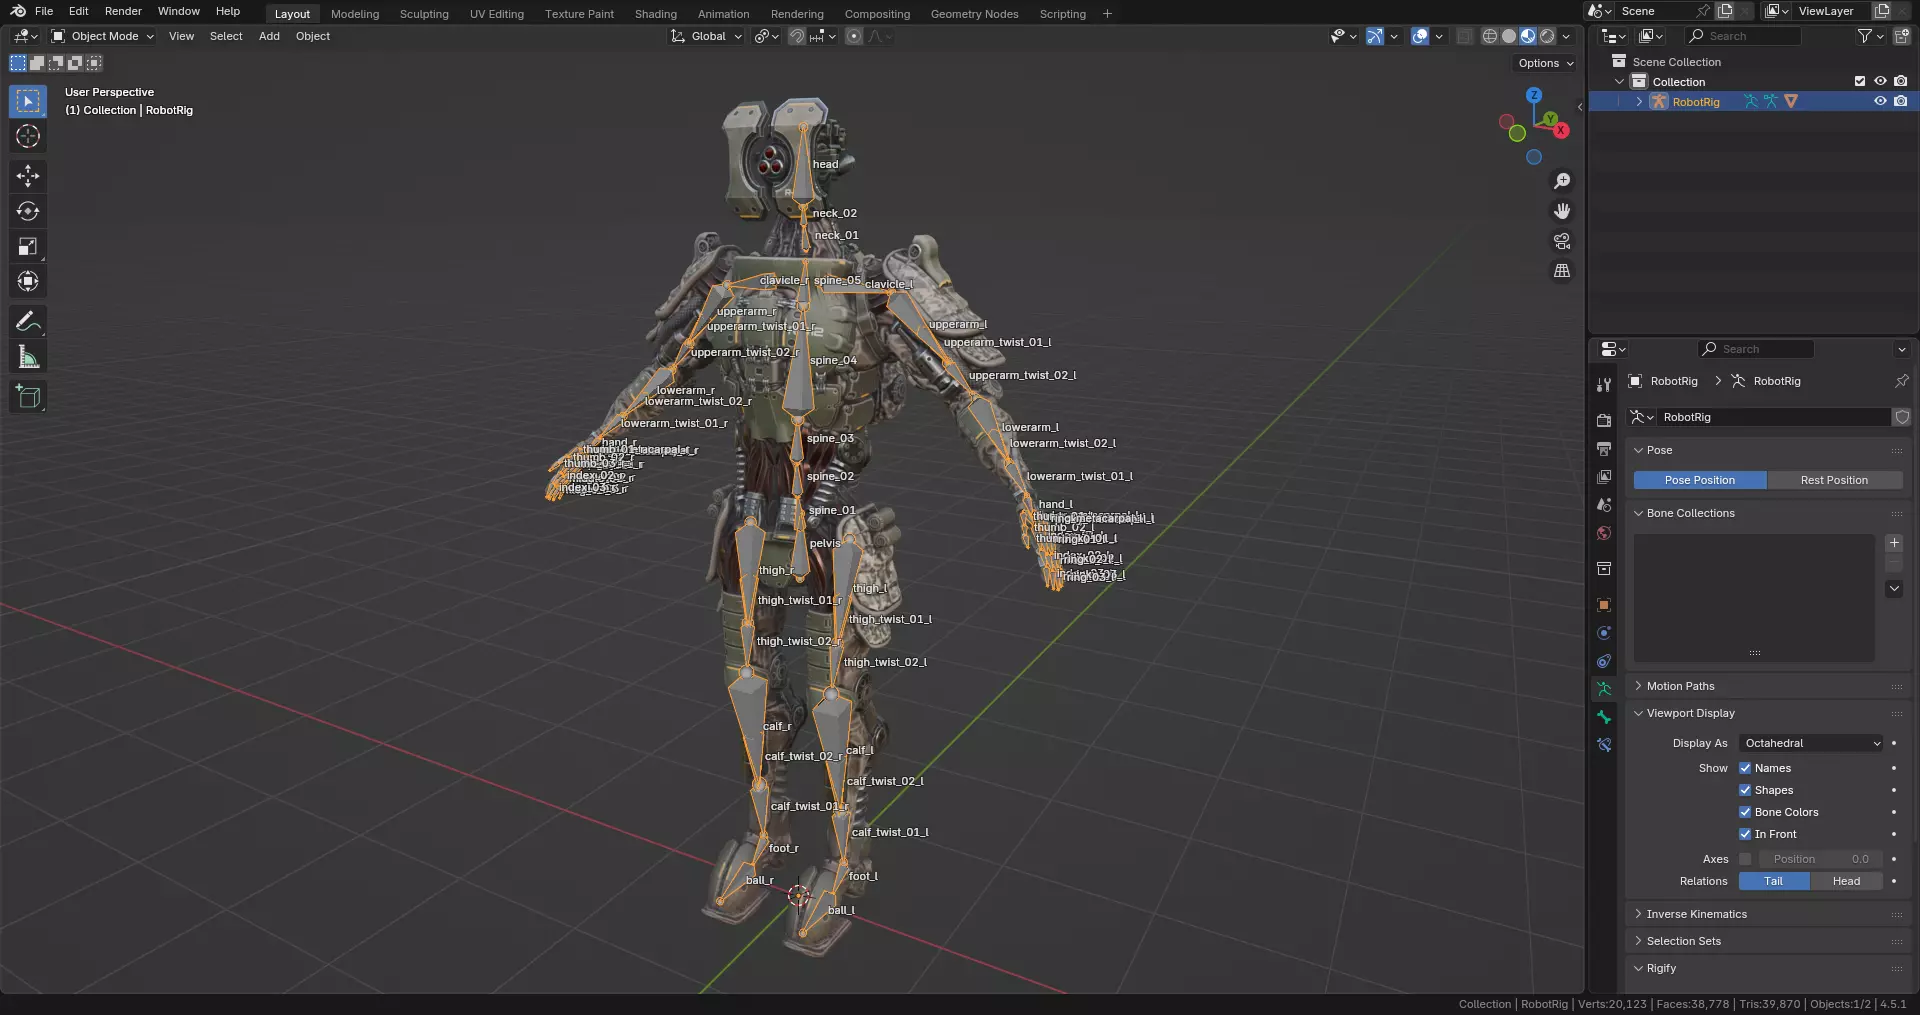This screenshot has width=1920, height=1015.
Task: Open the viewport Add menu
Action: 269,36
